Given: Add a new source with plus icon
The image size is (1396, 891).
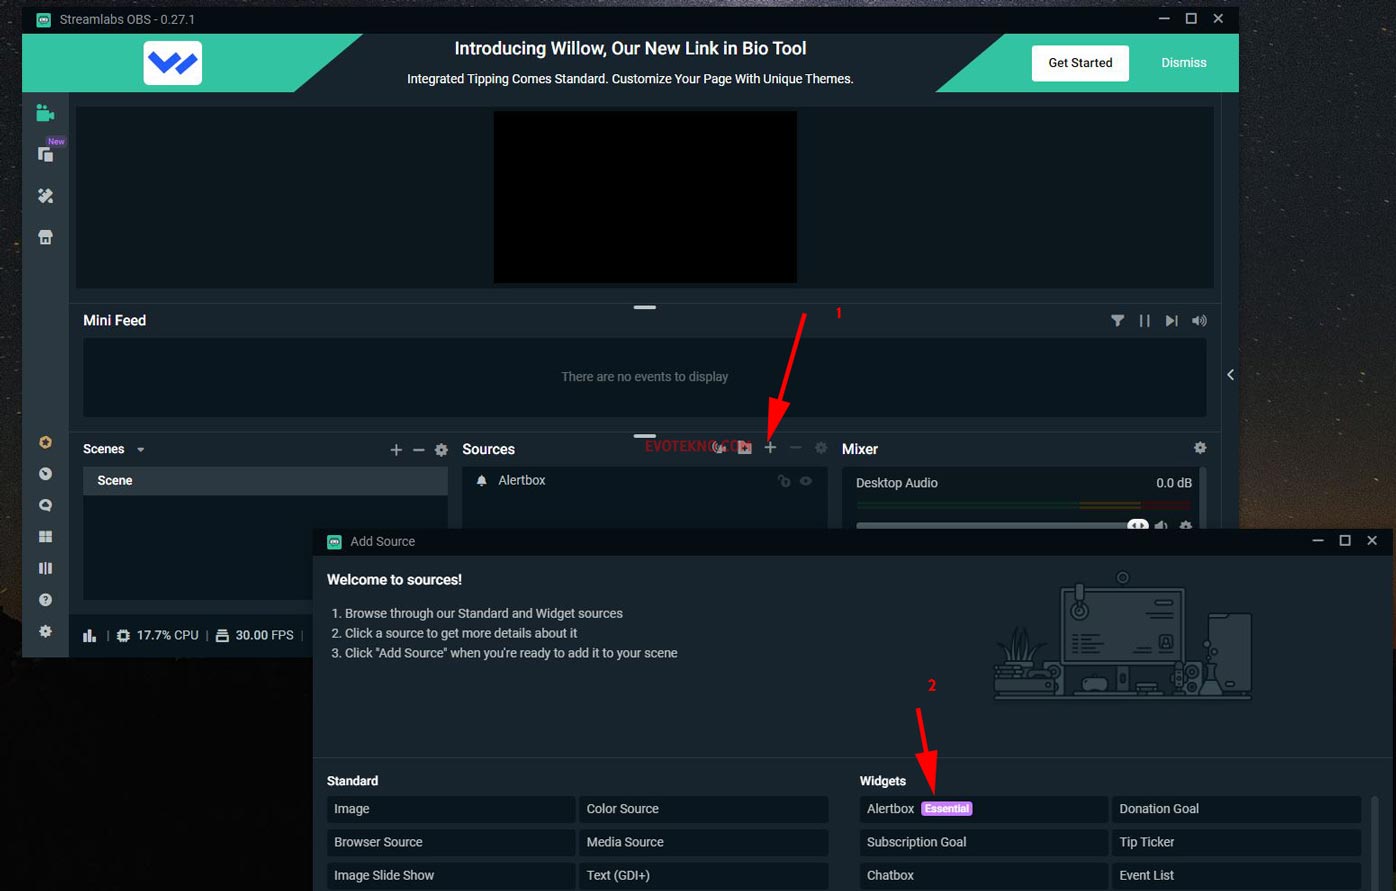Looking at the screenshot, I should [770, 448].
